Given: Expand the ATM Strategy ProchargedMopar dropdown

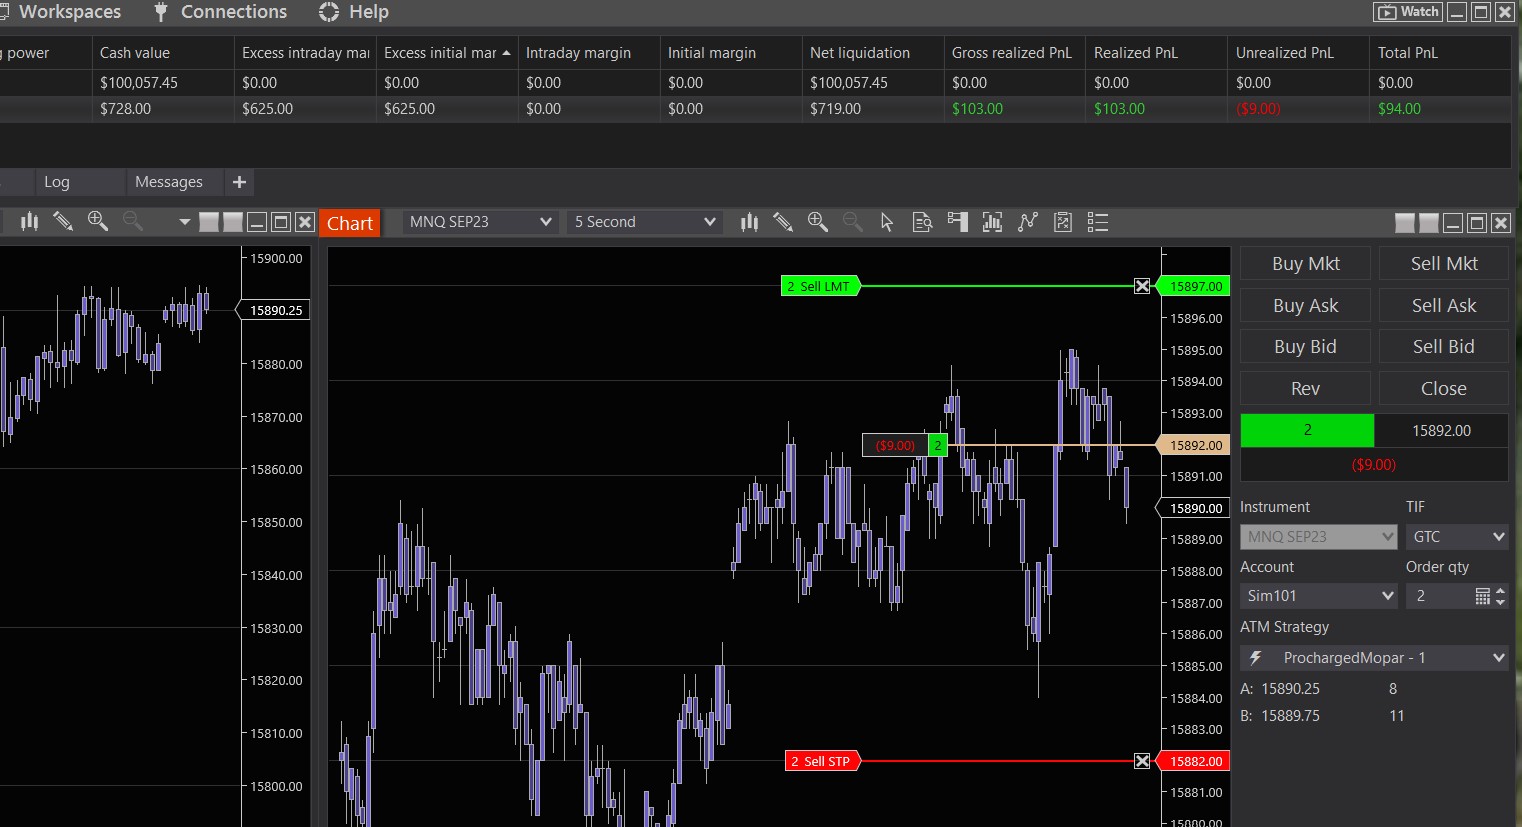Looking at the screenshot, I should tap(1374, 658).
